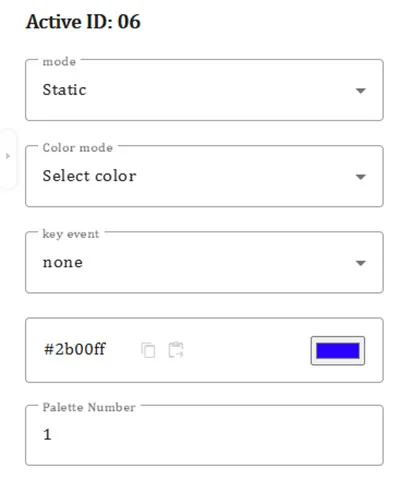400x480 pixels.
Task: Open the mode dropdown arrow
Action: [361, 90]
